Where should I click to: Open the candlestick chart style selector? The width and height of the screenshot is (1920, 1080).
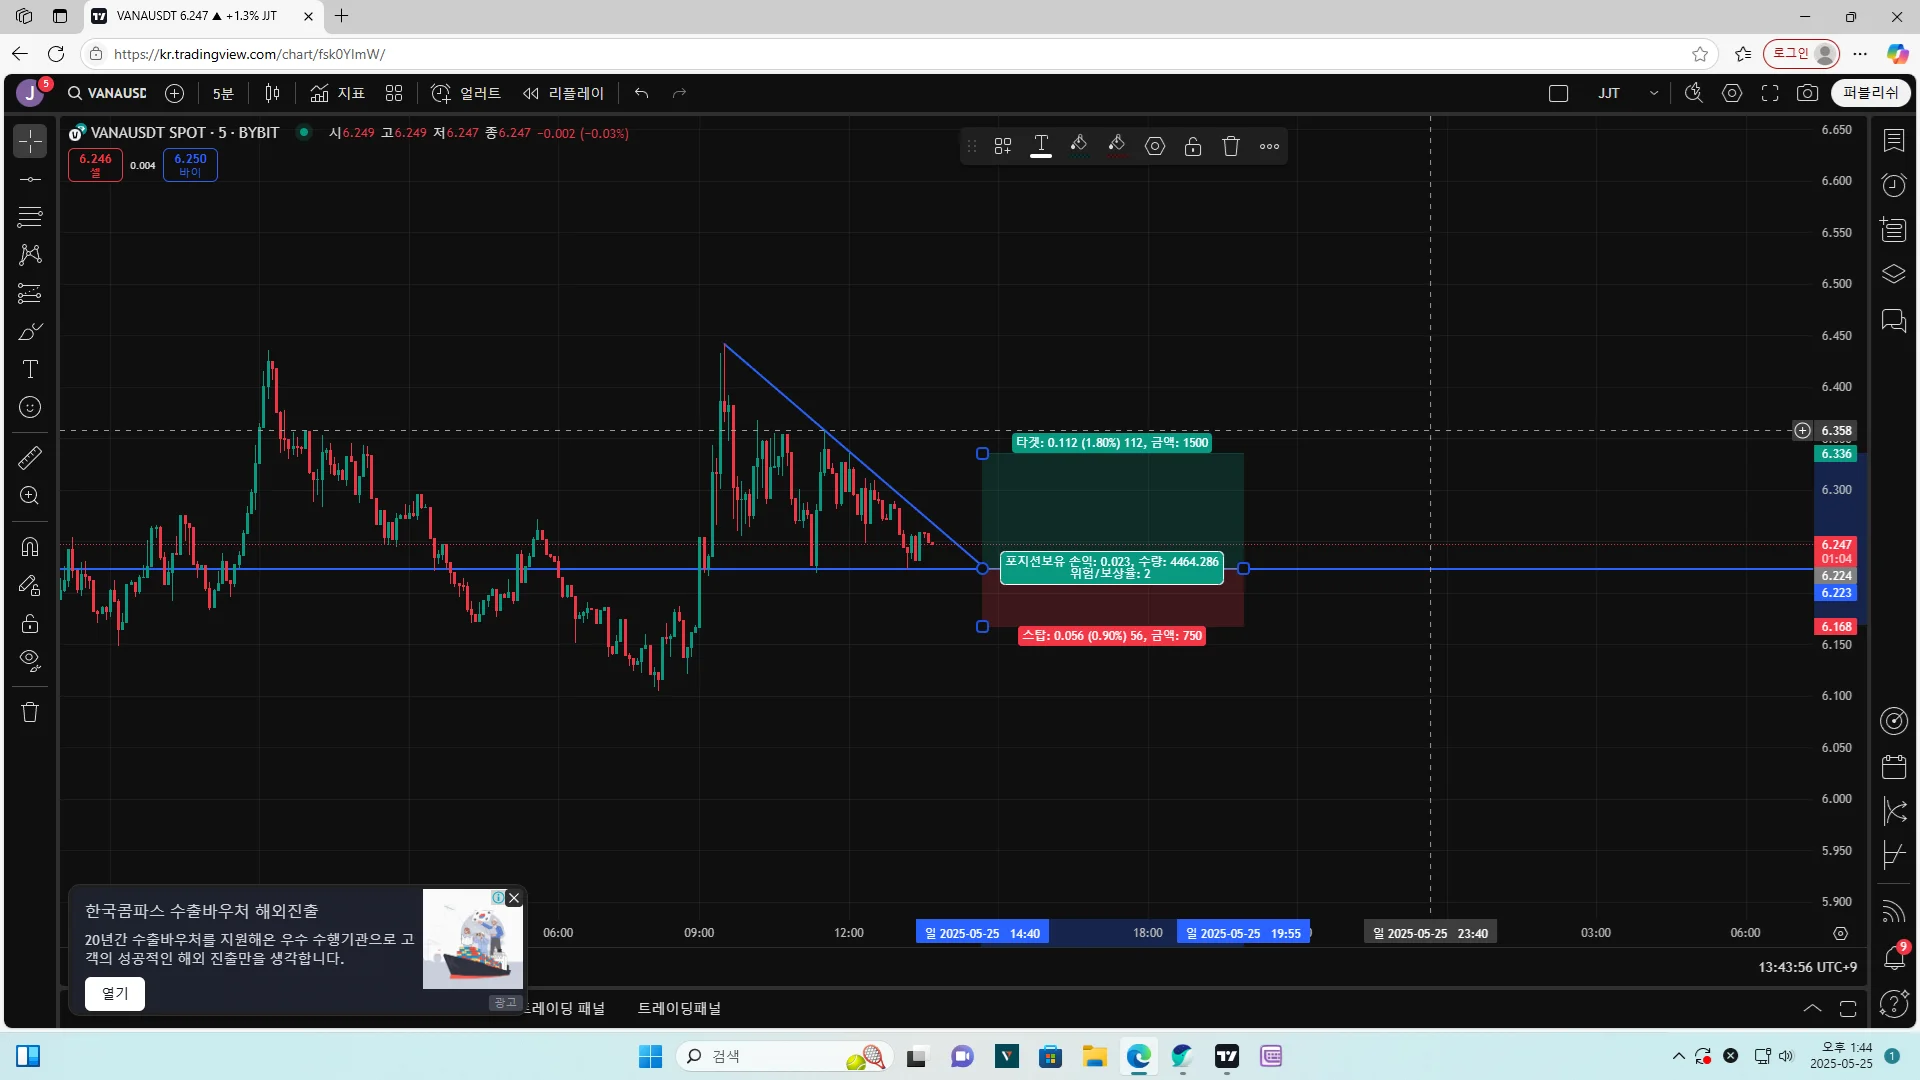pos(272,93)
